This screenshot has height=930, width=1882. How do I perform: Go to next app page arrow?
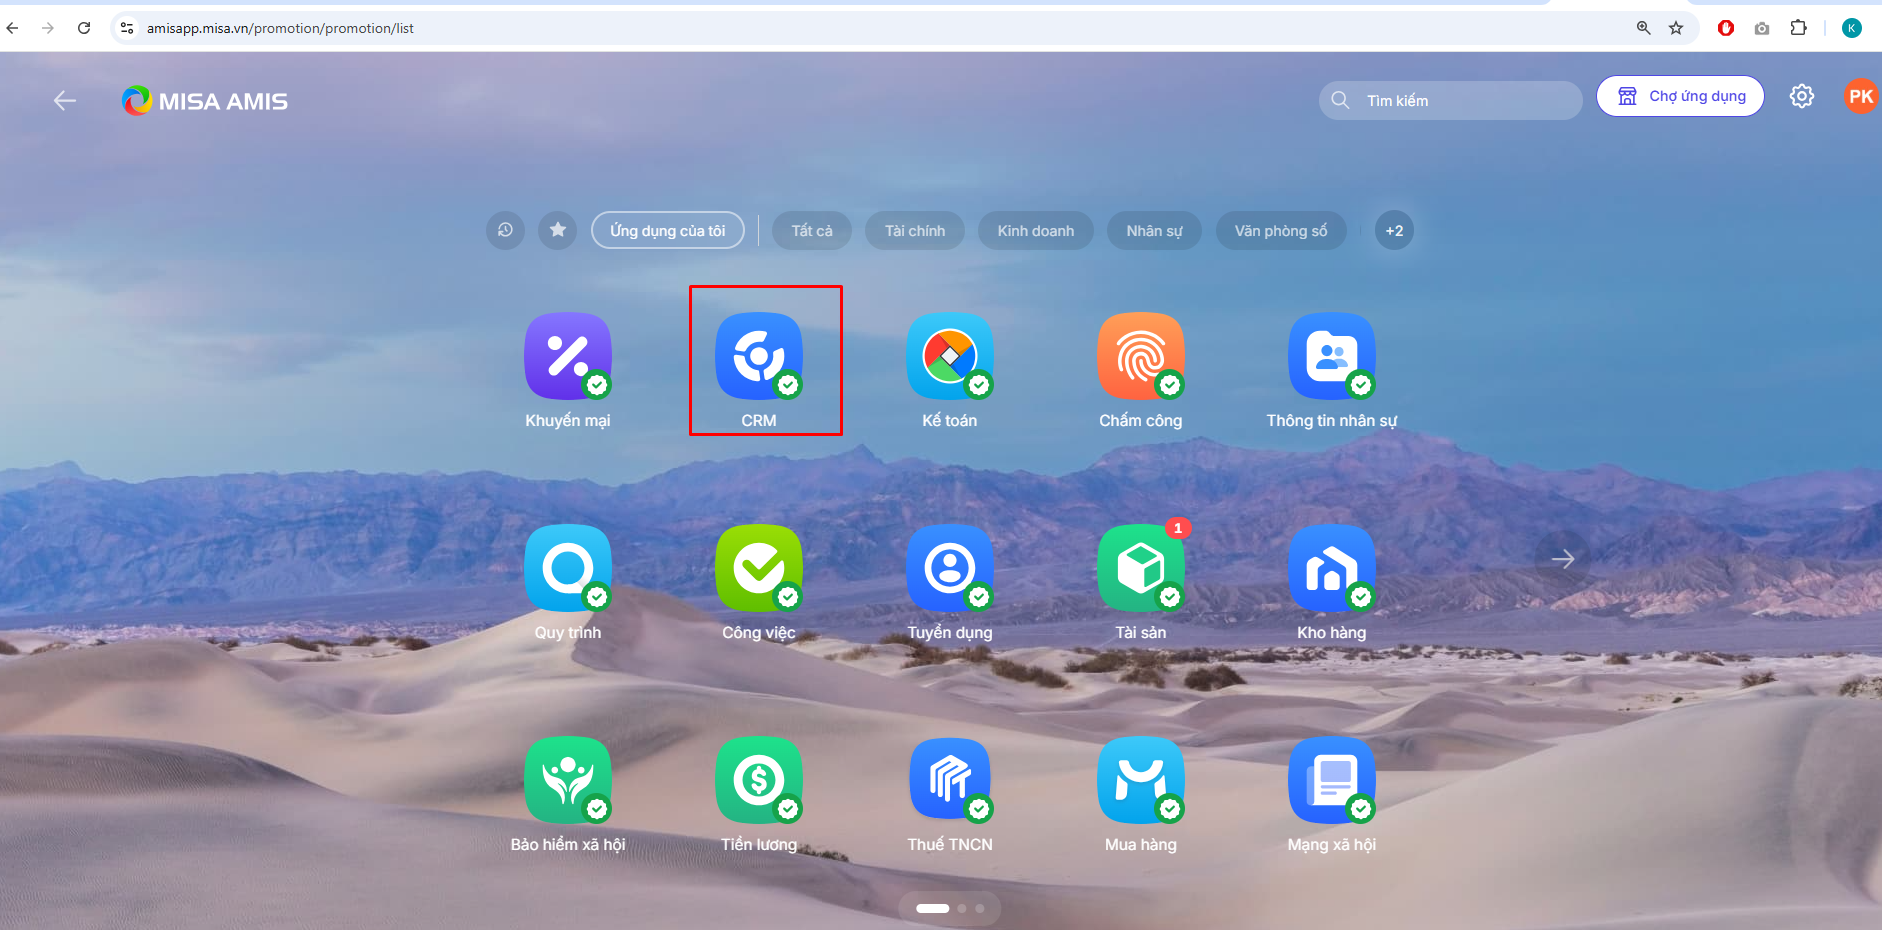1562,559
